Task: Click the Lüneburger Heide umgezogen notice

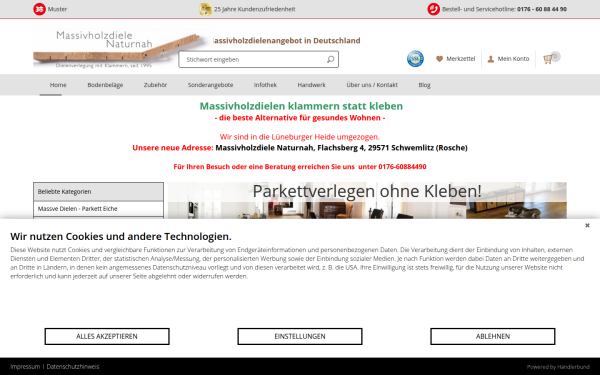Action: pyautogui.click(x=300, y=137)
